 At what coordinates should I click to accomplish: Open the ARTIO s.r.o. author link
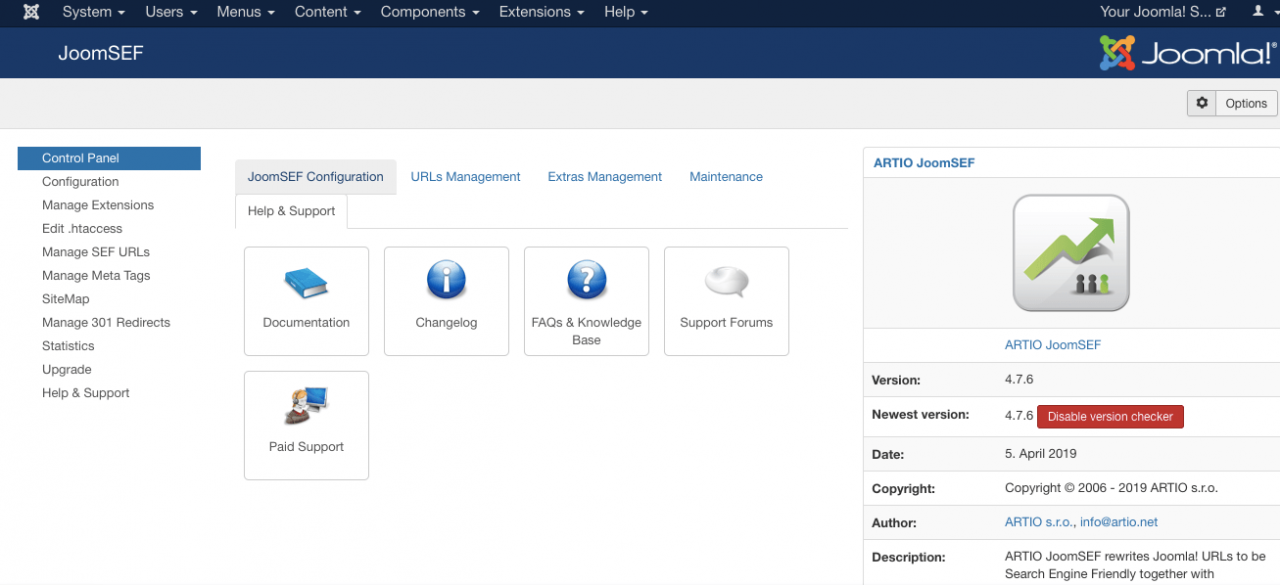[x=1038, y=522]
